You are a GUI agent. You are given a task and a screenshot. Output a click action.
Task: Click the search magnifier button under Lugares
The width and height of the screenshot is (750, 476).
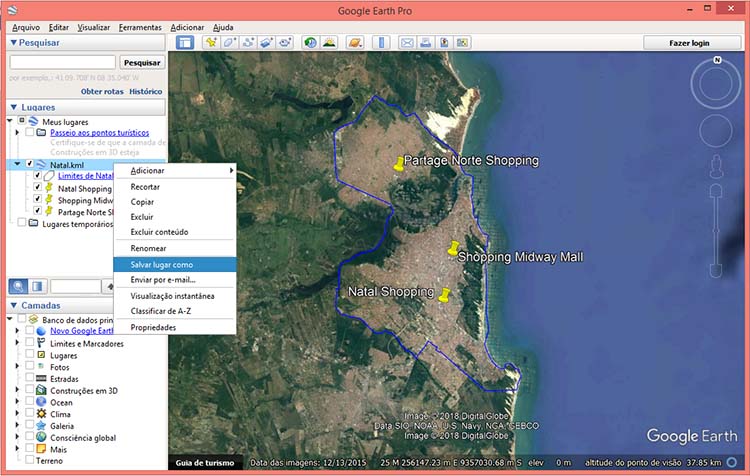(x=18, y=286)
